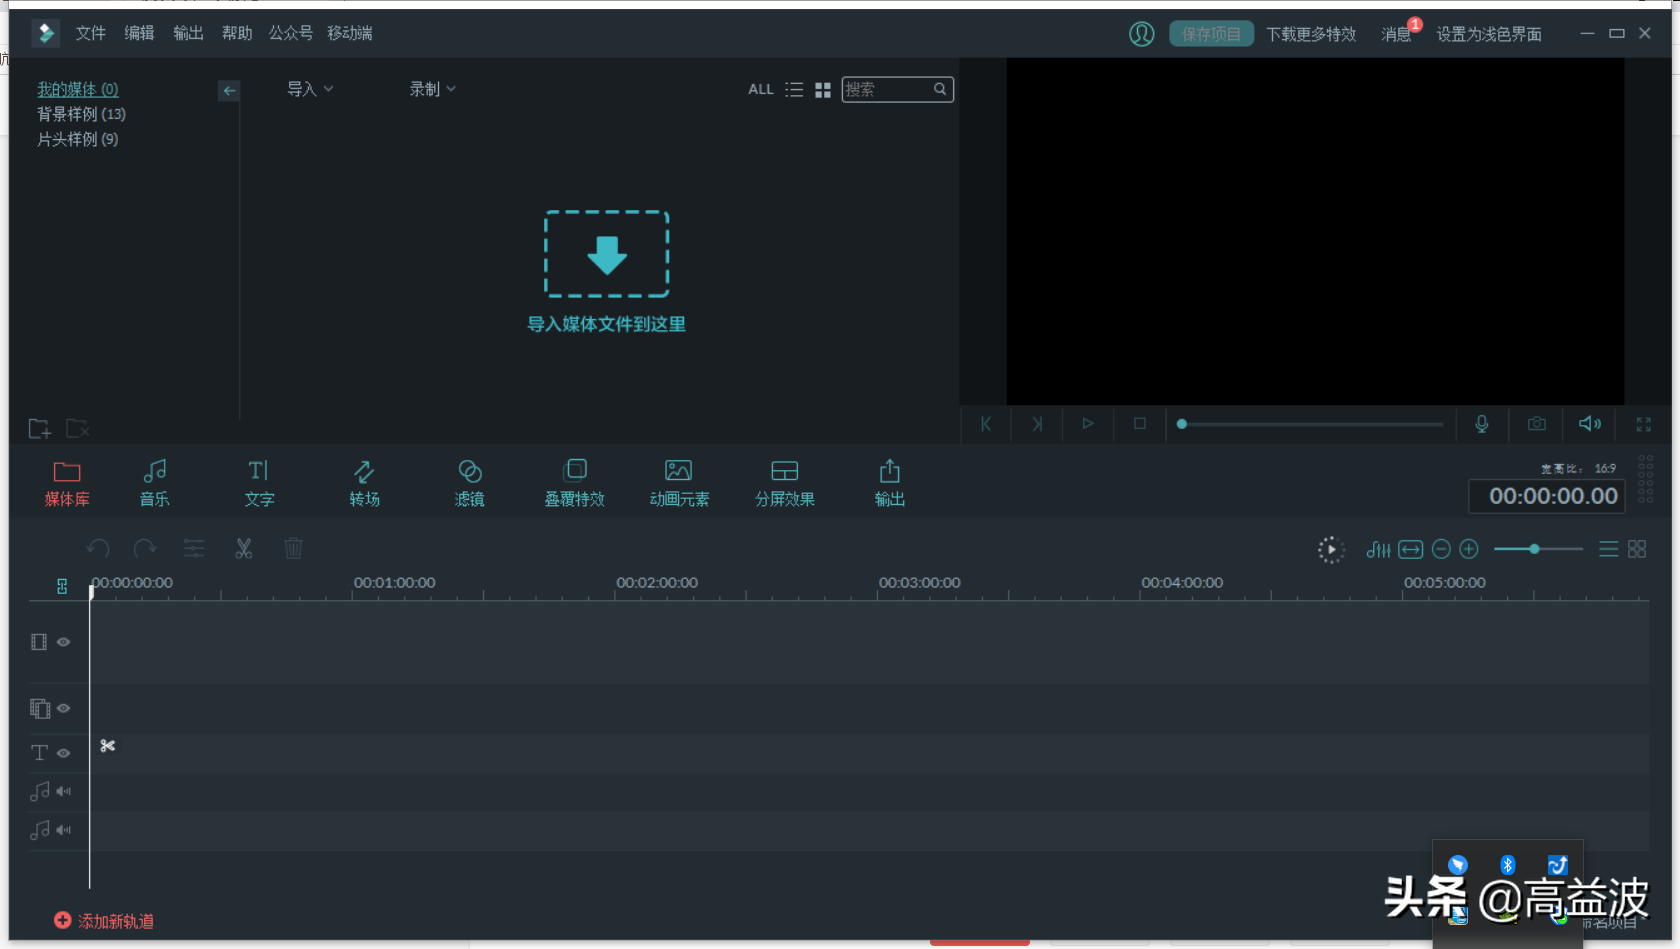The height and width of the screenshot is (949, 1680).
Task: Click the snapshot camera icon
Action: pos(1536,424)
